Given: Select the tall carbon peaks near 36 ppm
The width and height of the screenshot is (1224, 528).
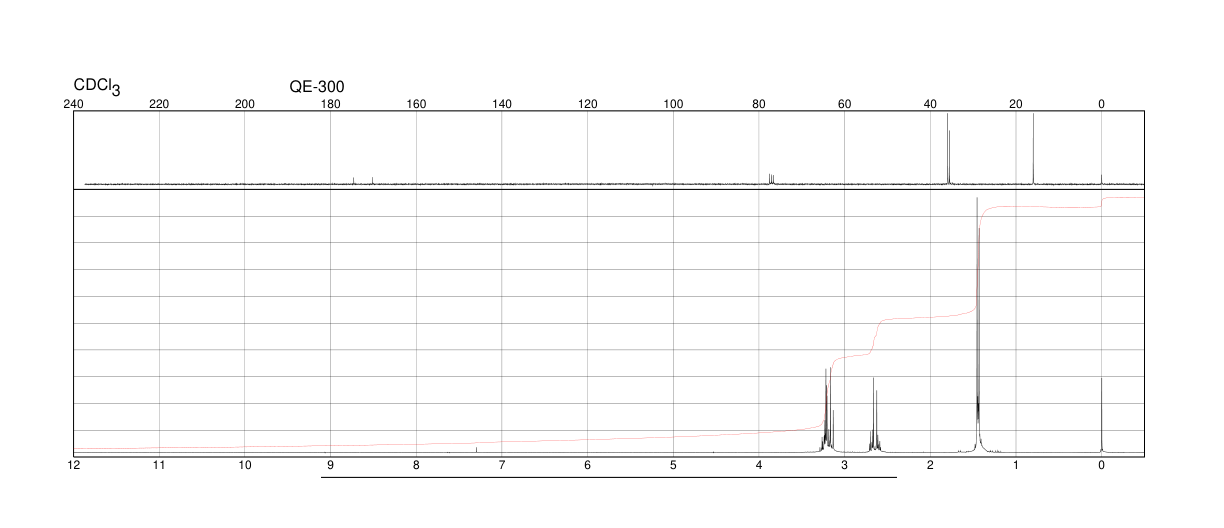Looking at the screenshot, I should (x=948, y=149).
